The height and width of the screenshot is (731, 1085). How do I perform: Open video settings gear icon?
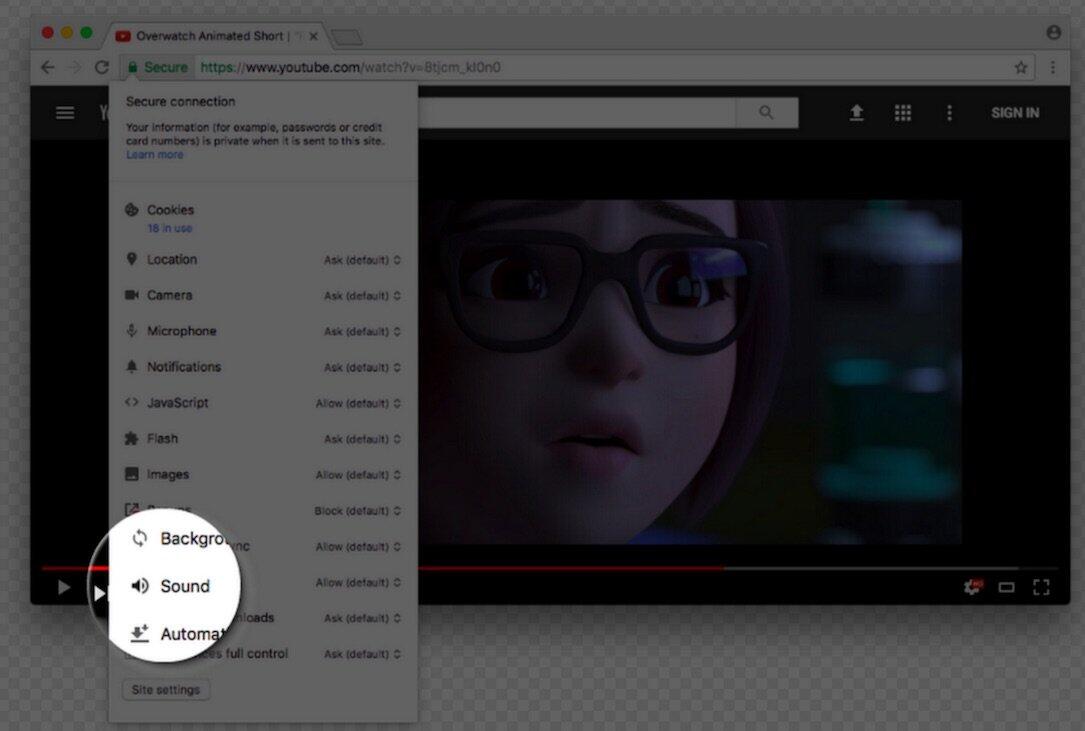(x=971, y=587)
